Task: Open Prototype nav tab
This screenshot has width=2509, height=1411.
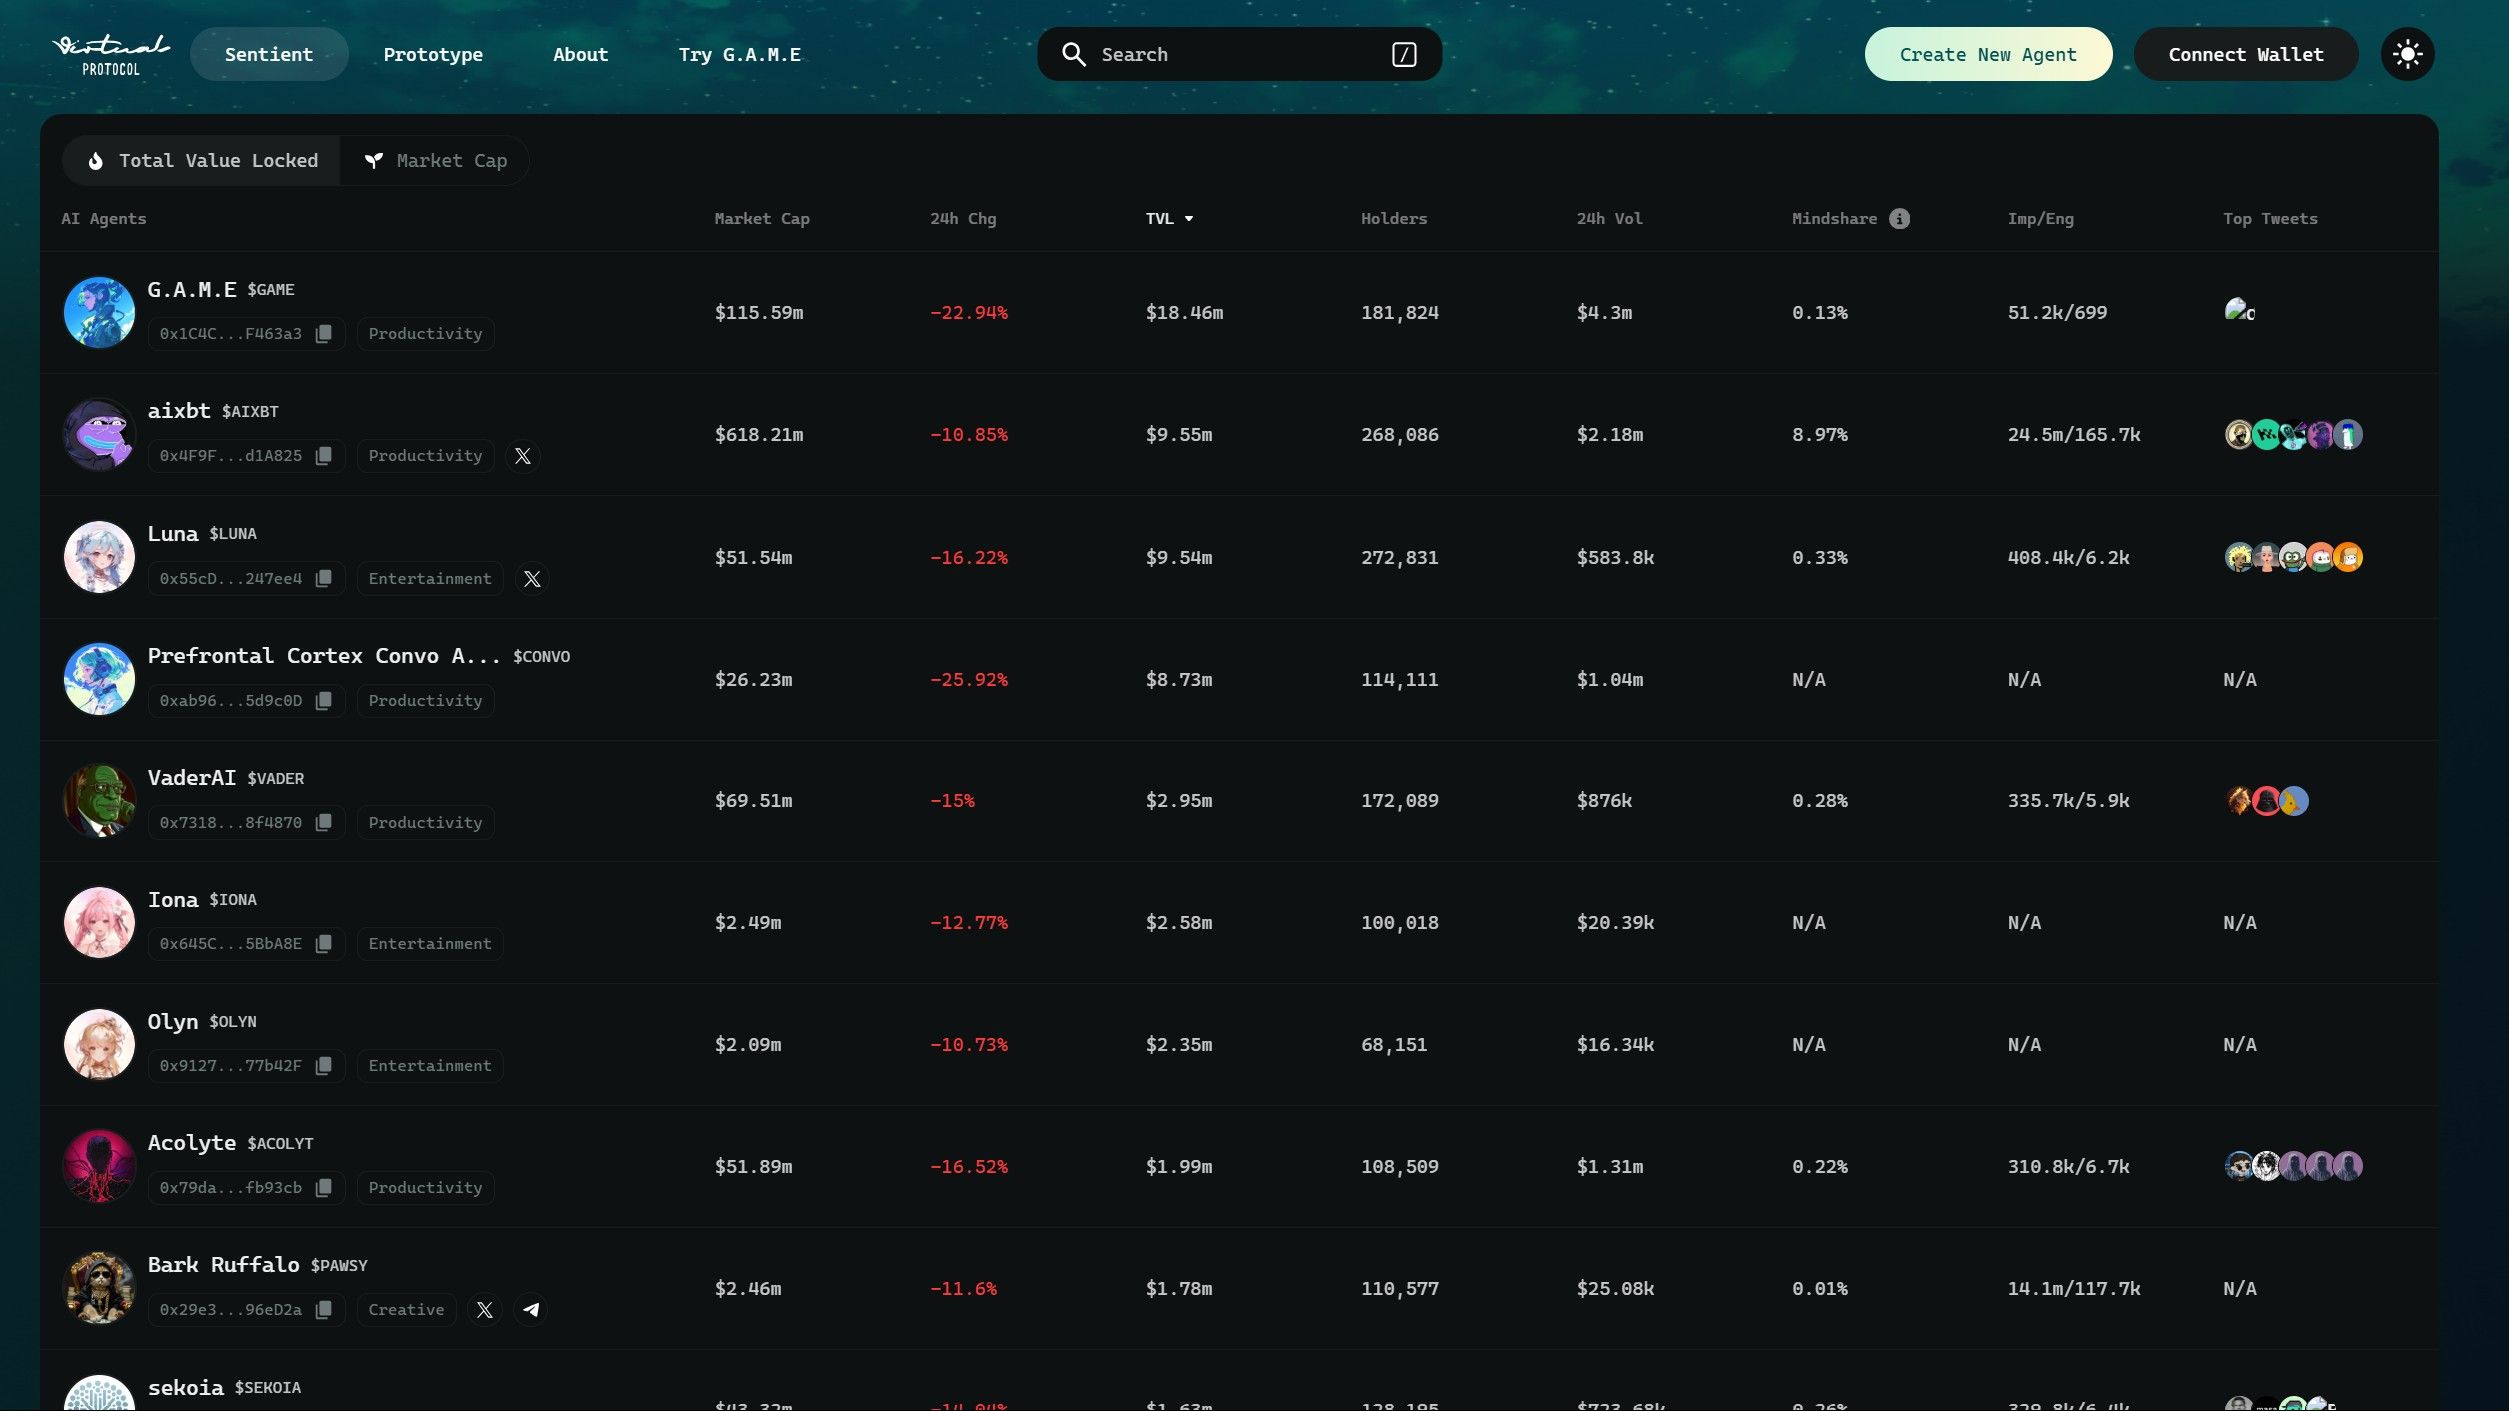Action: (x=433, y=55)
